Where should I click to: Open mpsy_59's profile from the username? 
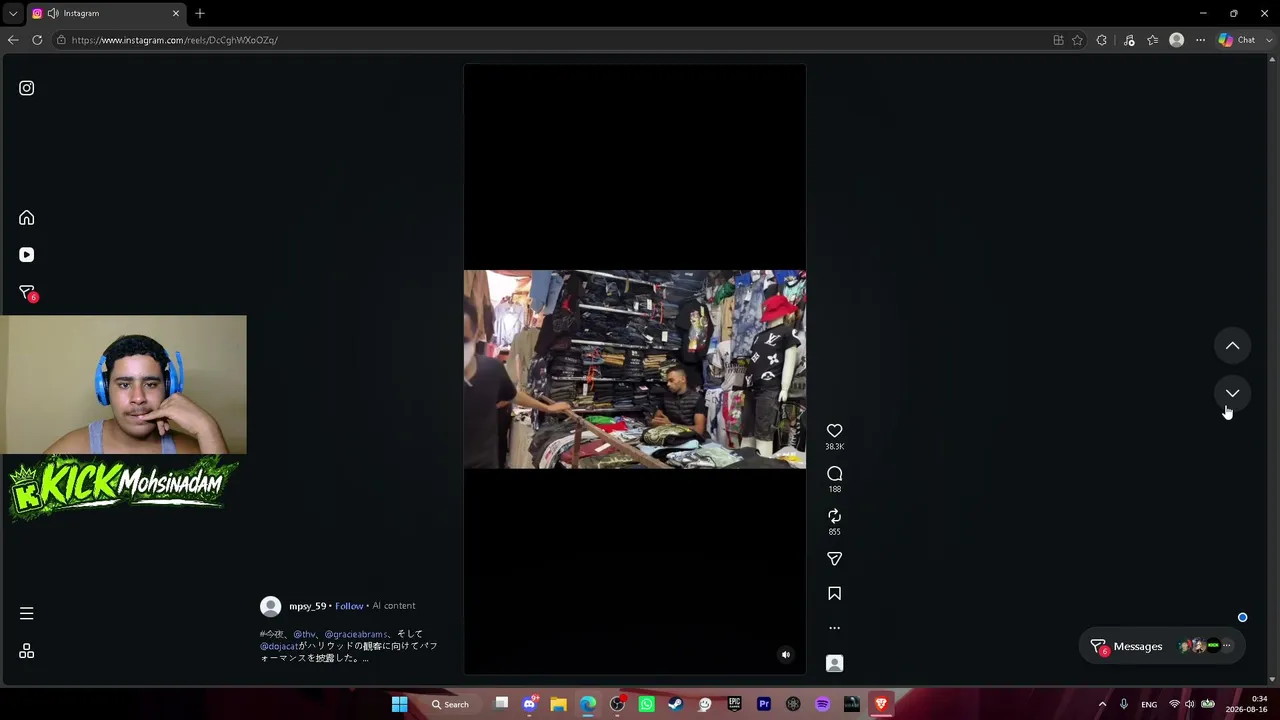[x=307, y=606]
